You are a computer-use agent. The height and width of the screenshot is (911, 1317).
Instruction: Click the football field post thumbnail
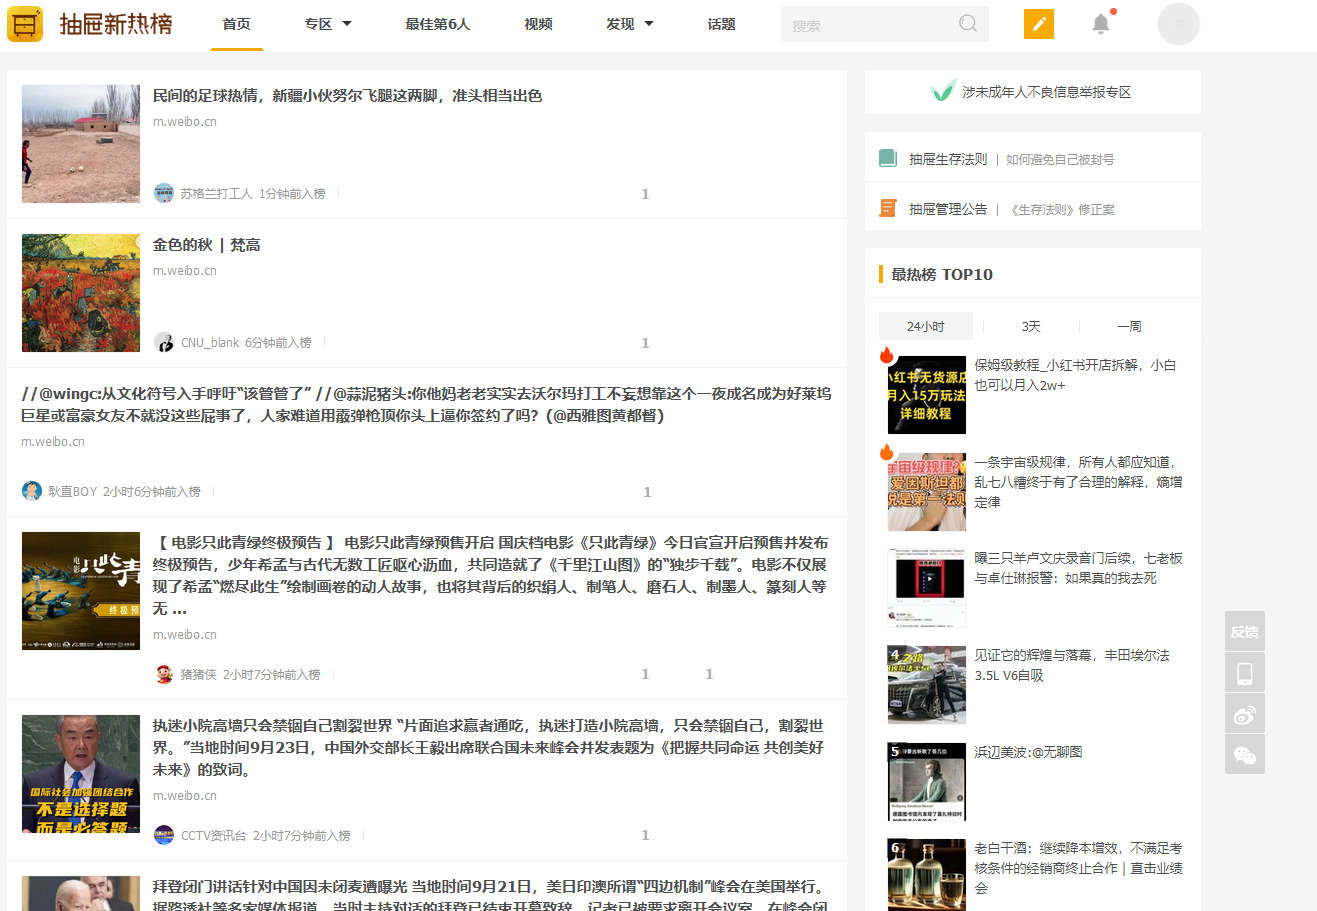click(x=81, y=144)
